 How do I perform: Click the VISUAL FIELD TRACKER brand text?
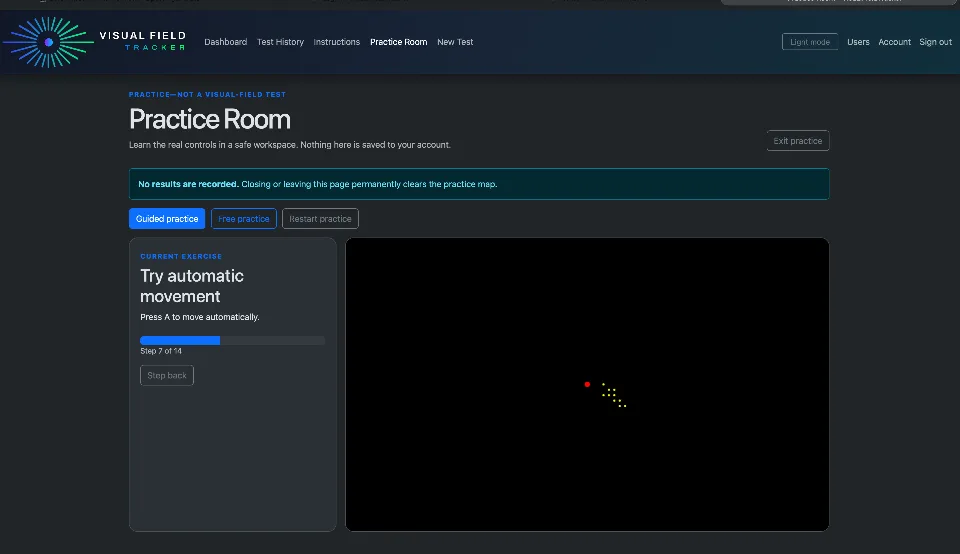pyautogui.click(x=143, y=41)
